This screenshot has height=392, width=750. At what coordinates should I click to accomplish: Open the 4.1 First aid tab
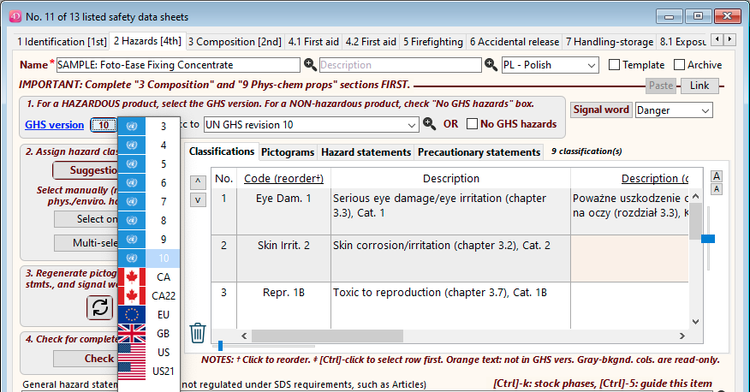click(313, 42)
